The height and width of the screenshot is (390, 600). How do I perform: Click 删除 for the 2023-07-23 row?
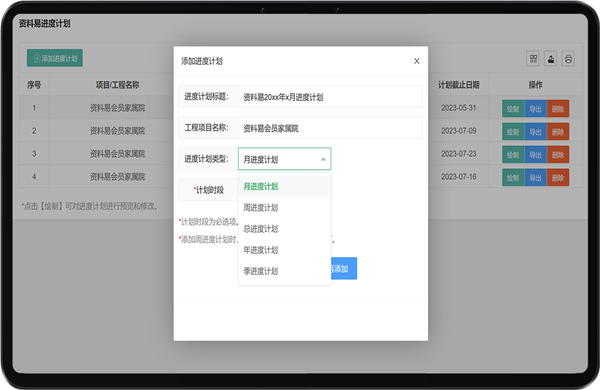[558, 155]
